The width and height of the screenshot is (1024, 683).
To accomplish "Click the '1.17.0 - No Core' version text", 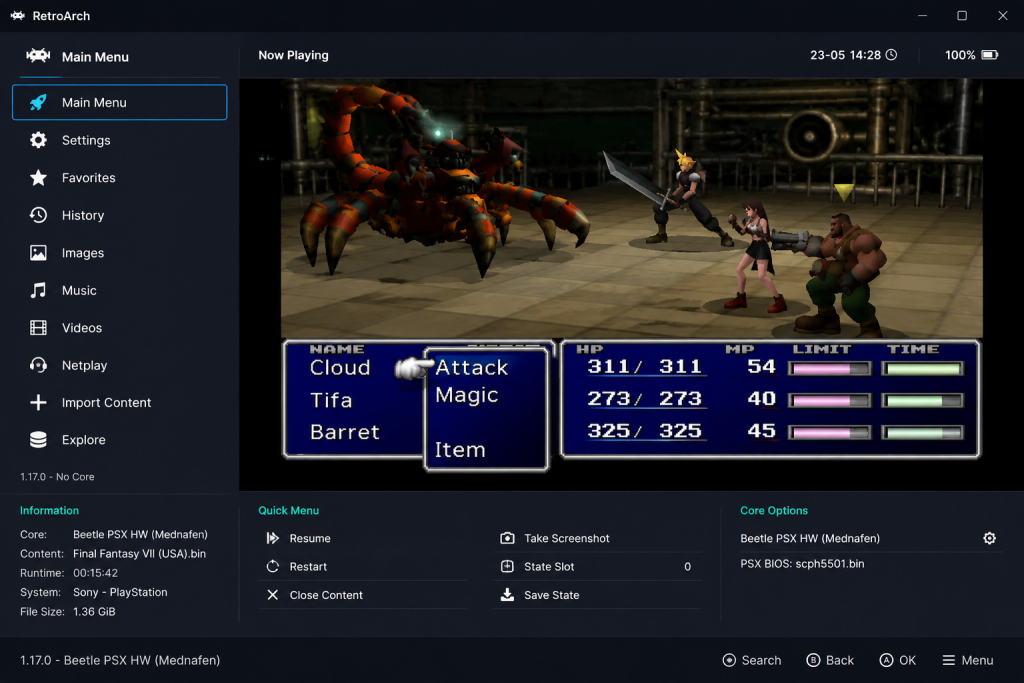I will [x=57, y=477].
